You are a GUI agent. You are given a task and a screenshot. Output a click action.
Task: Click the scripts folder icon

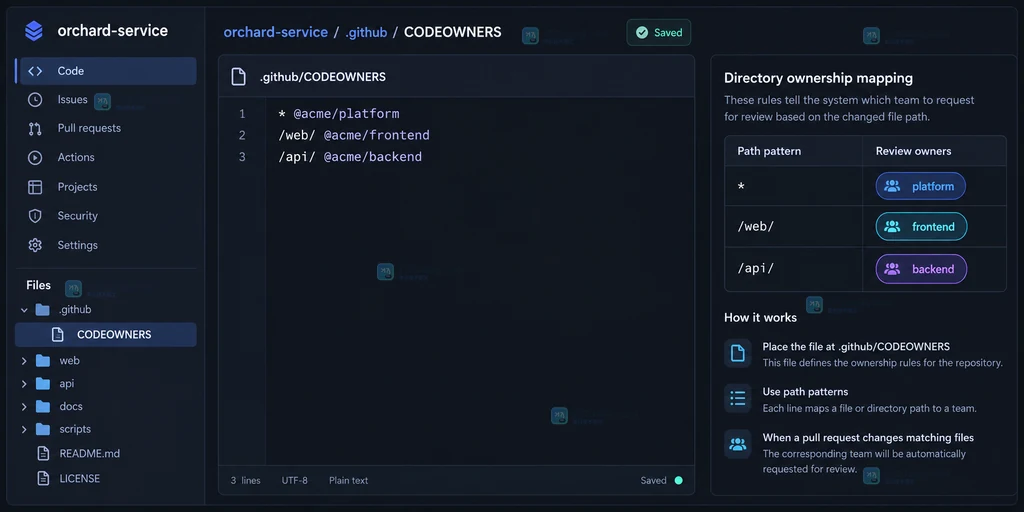click(43, 429)
